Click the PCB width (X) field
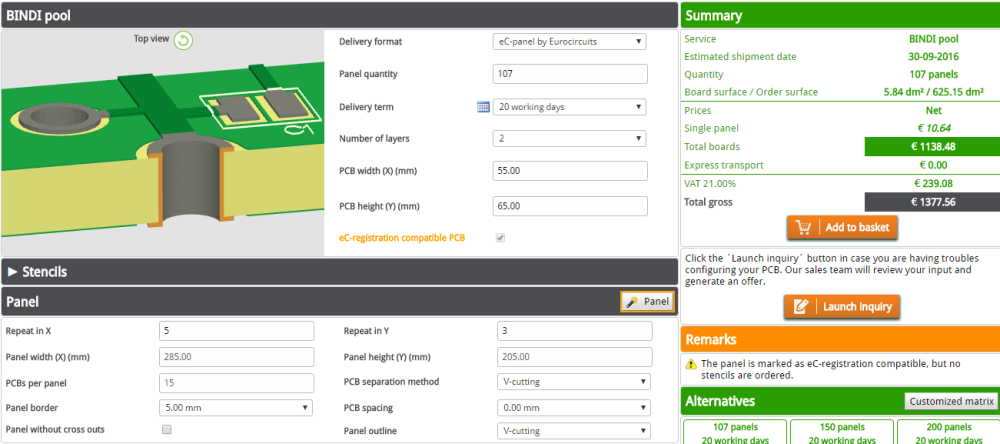The image size is (1000, 444). tap(570, 171)
